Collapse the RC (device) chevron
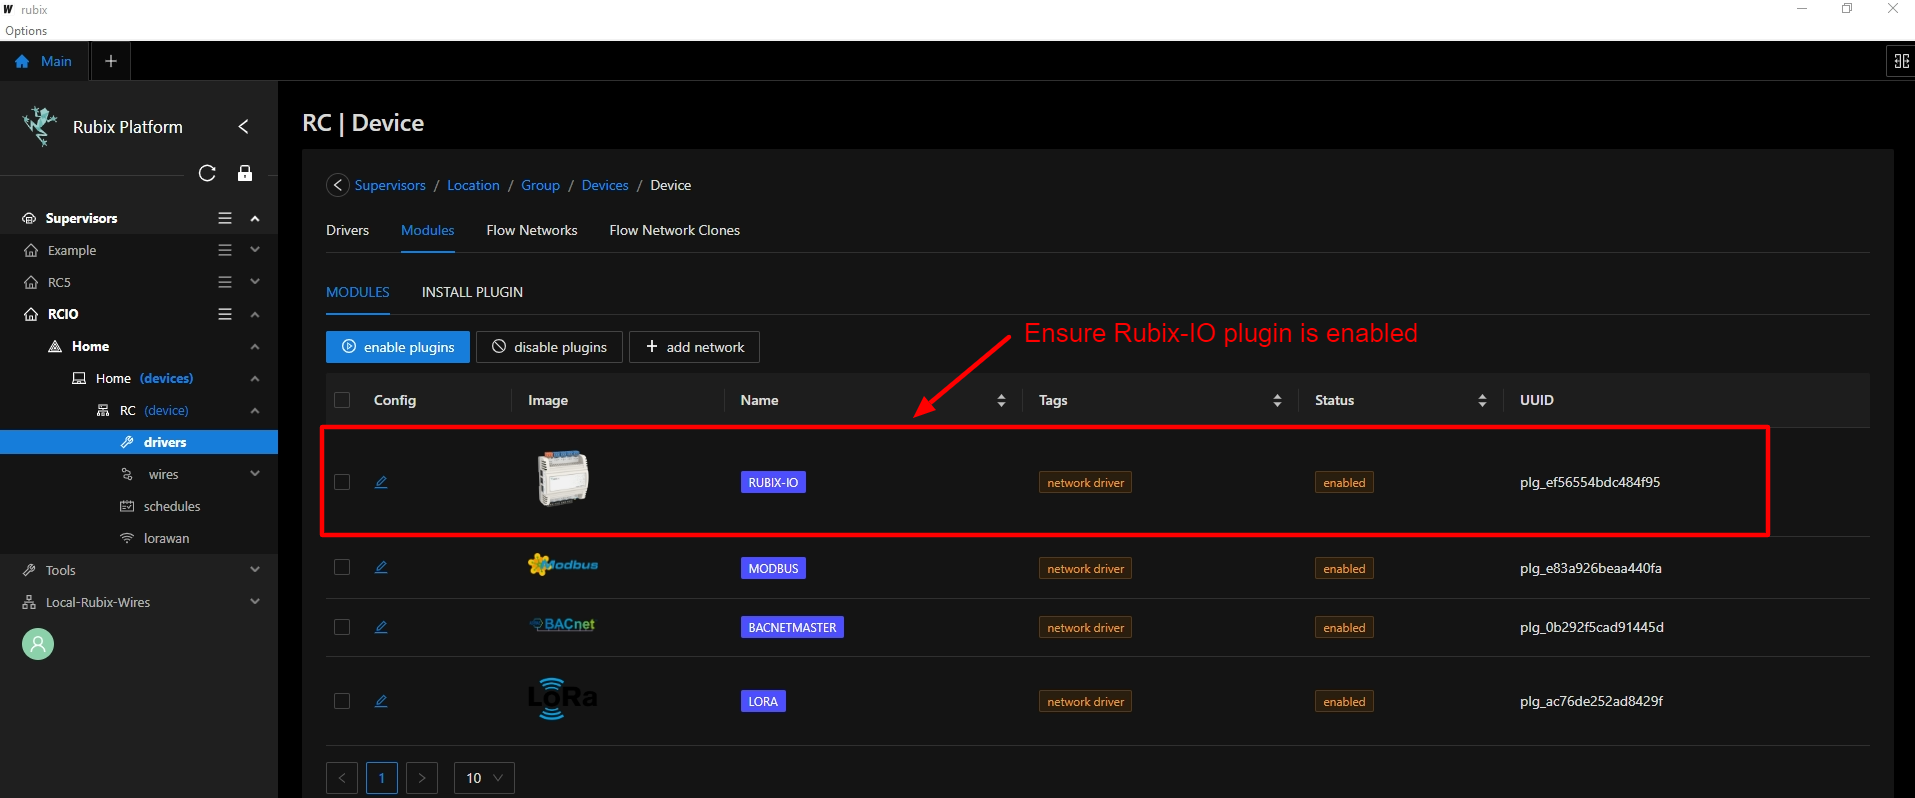 coord(255,410)
